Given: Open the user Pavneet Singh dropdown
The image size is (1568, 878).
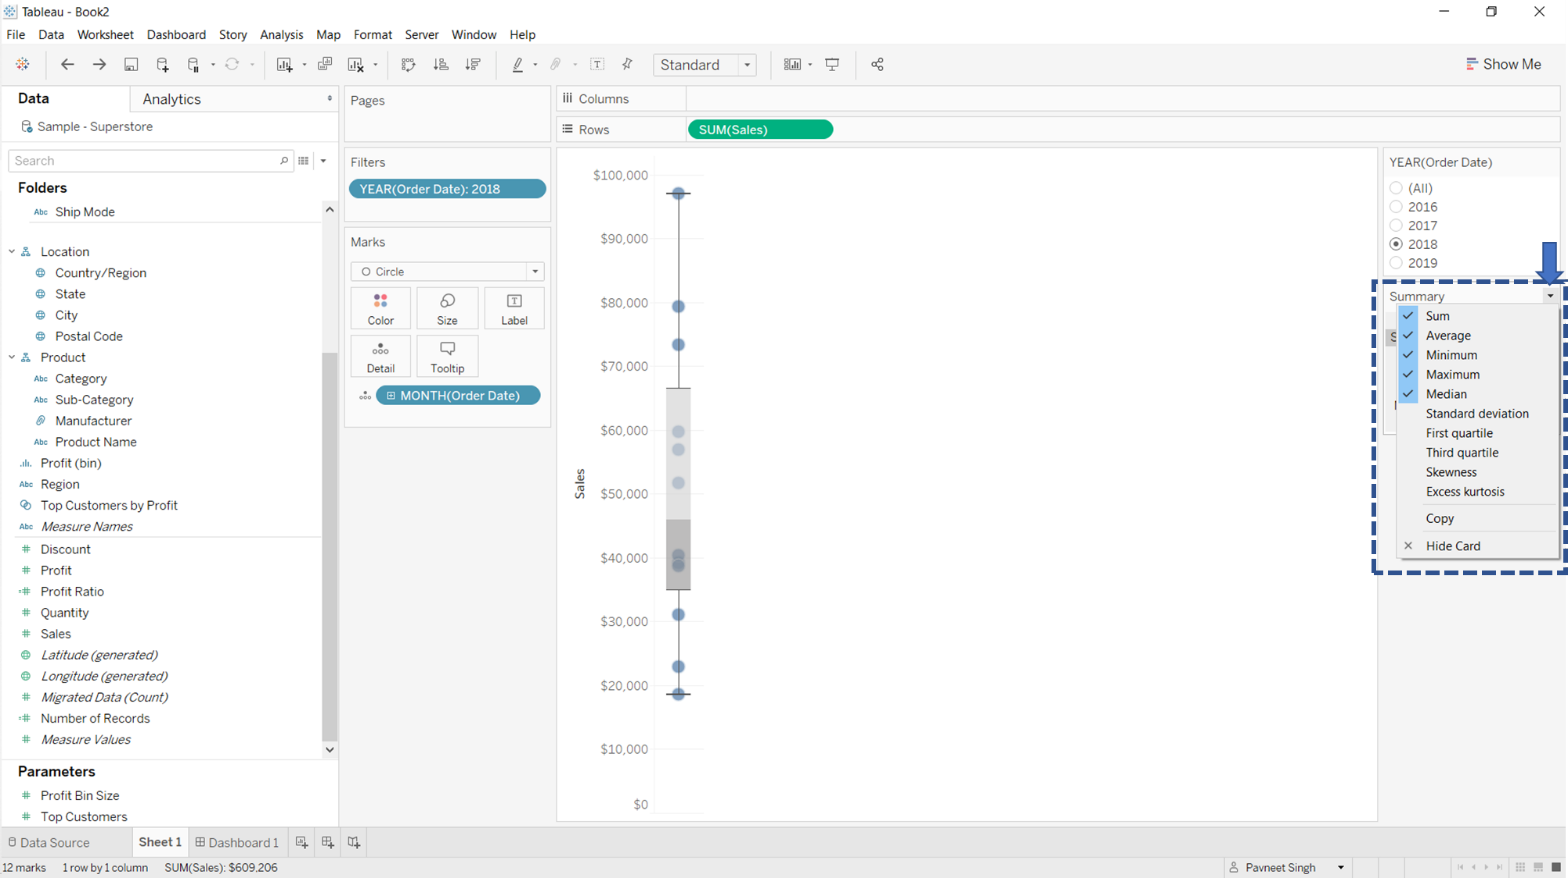Looking at the screenshot, I should pos(1341,867).
